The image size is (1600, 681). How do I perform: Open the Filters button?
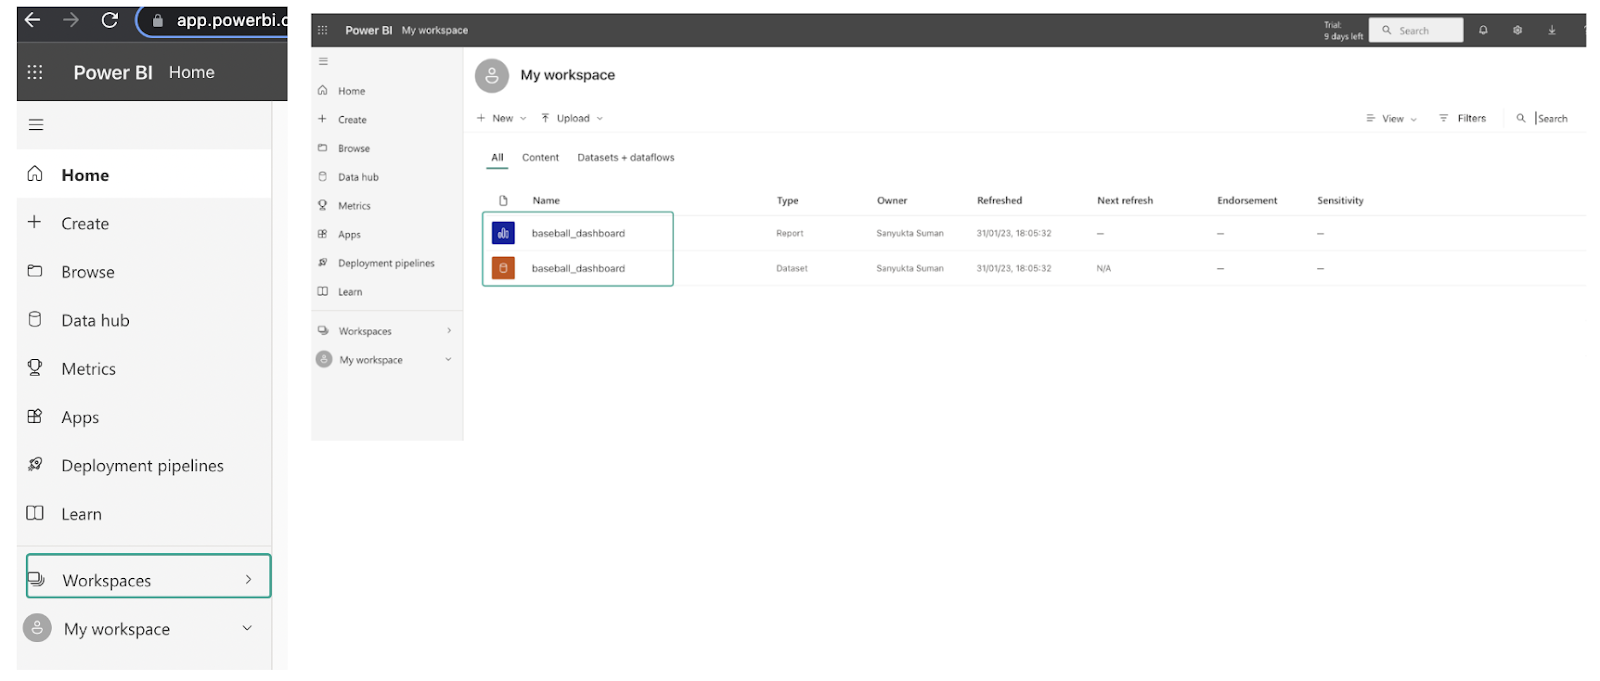1463,118
